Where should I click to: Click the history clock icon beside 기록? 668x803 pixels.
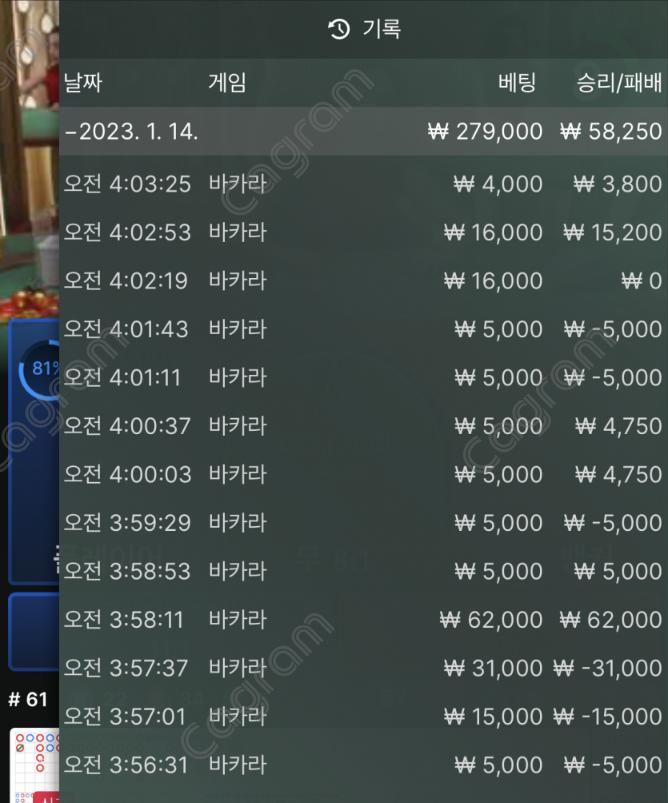tap(339, 29)
